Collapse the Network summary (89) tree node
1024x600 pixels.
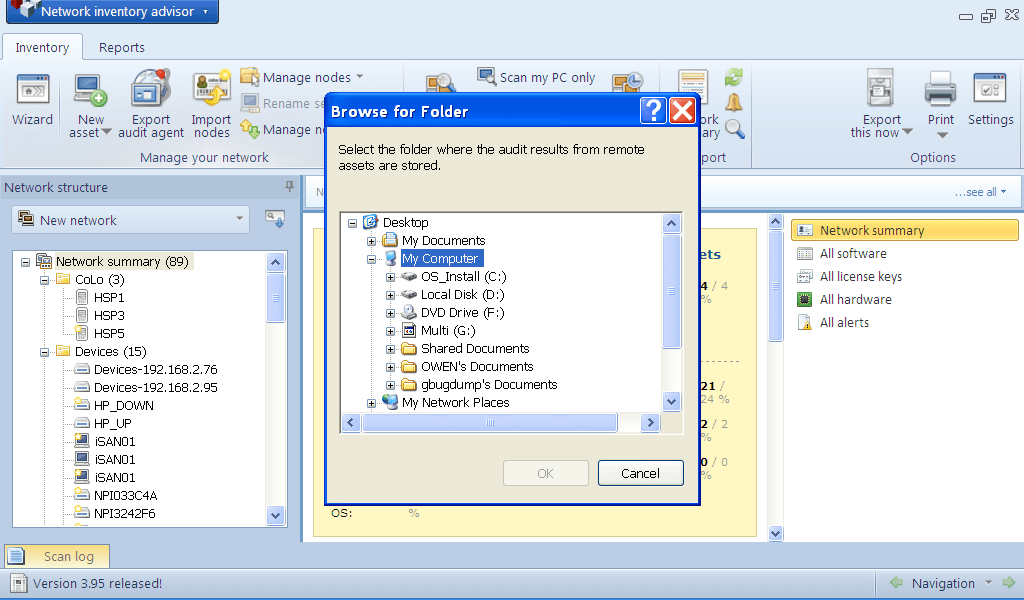(25, 262)
